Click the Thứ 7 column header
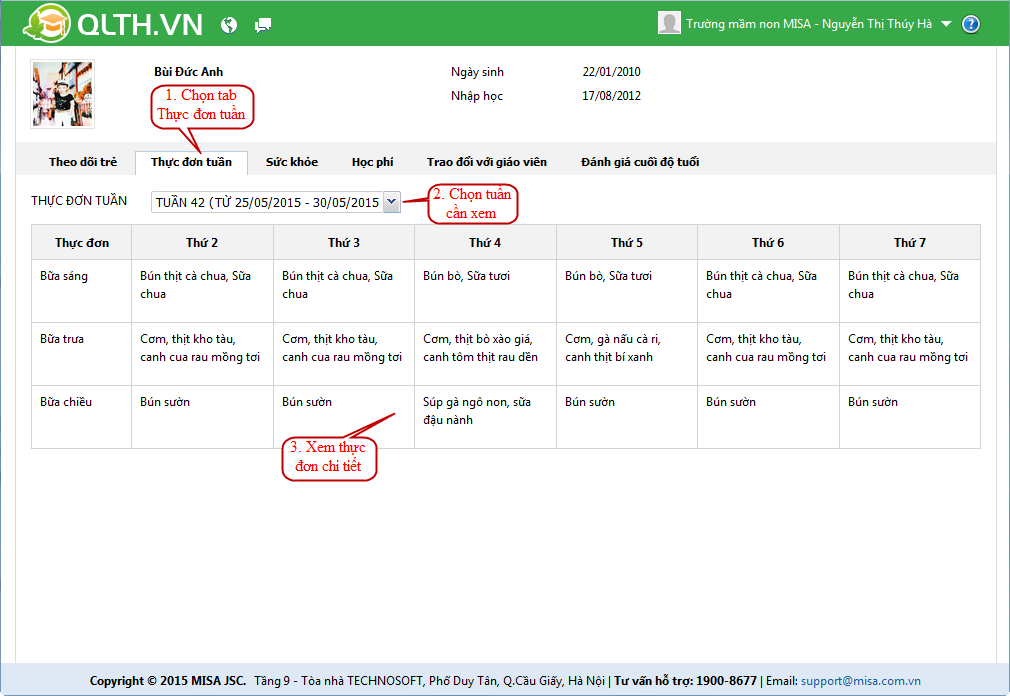The image size is (1010, 696). (910, 243)
